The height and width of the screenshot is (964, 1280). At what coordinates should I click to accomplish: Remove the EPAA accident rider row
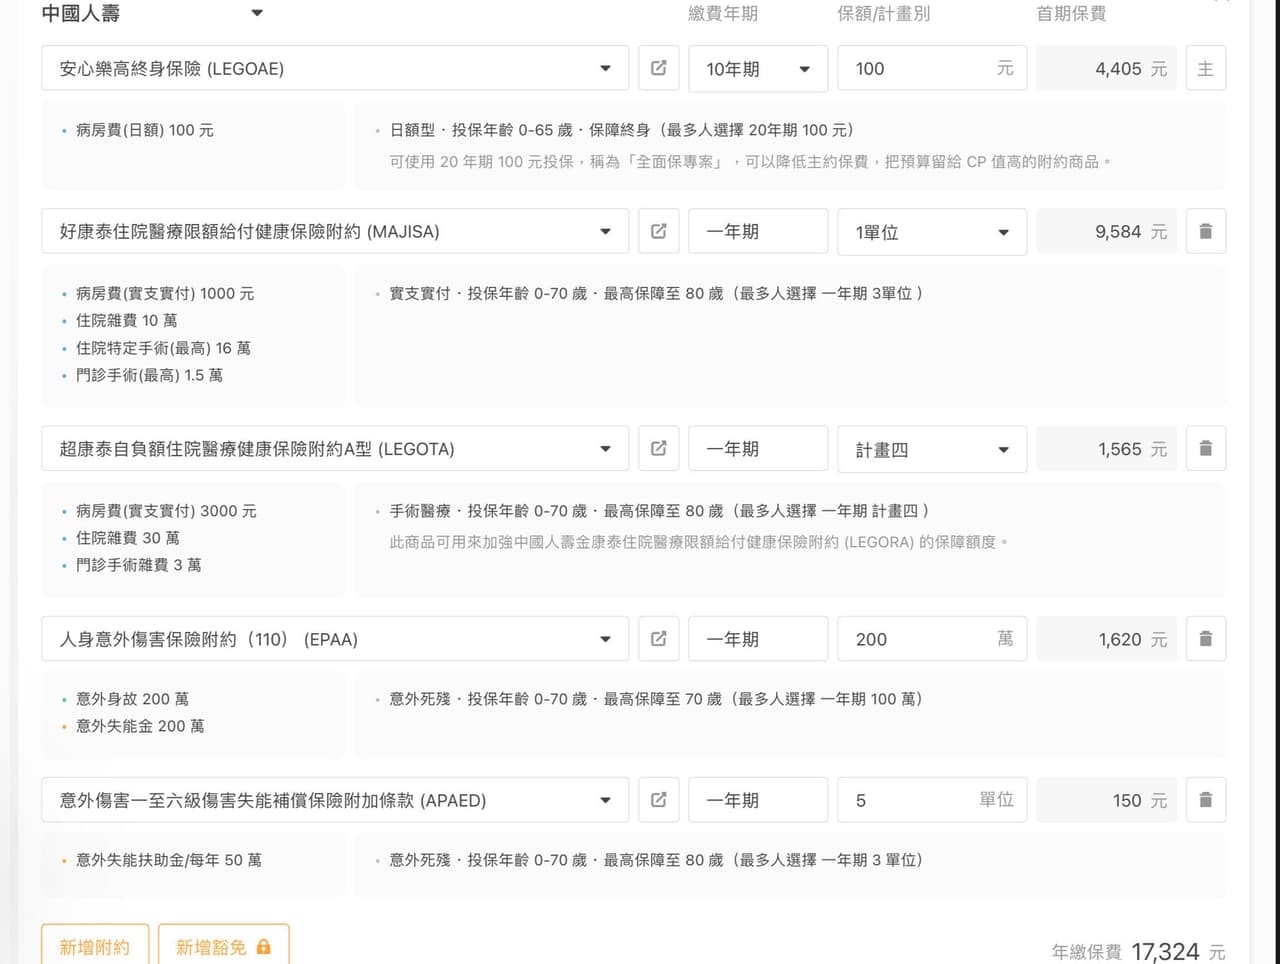[x=1205, y=639]
